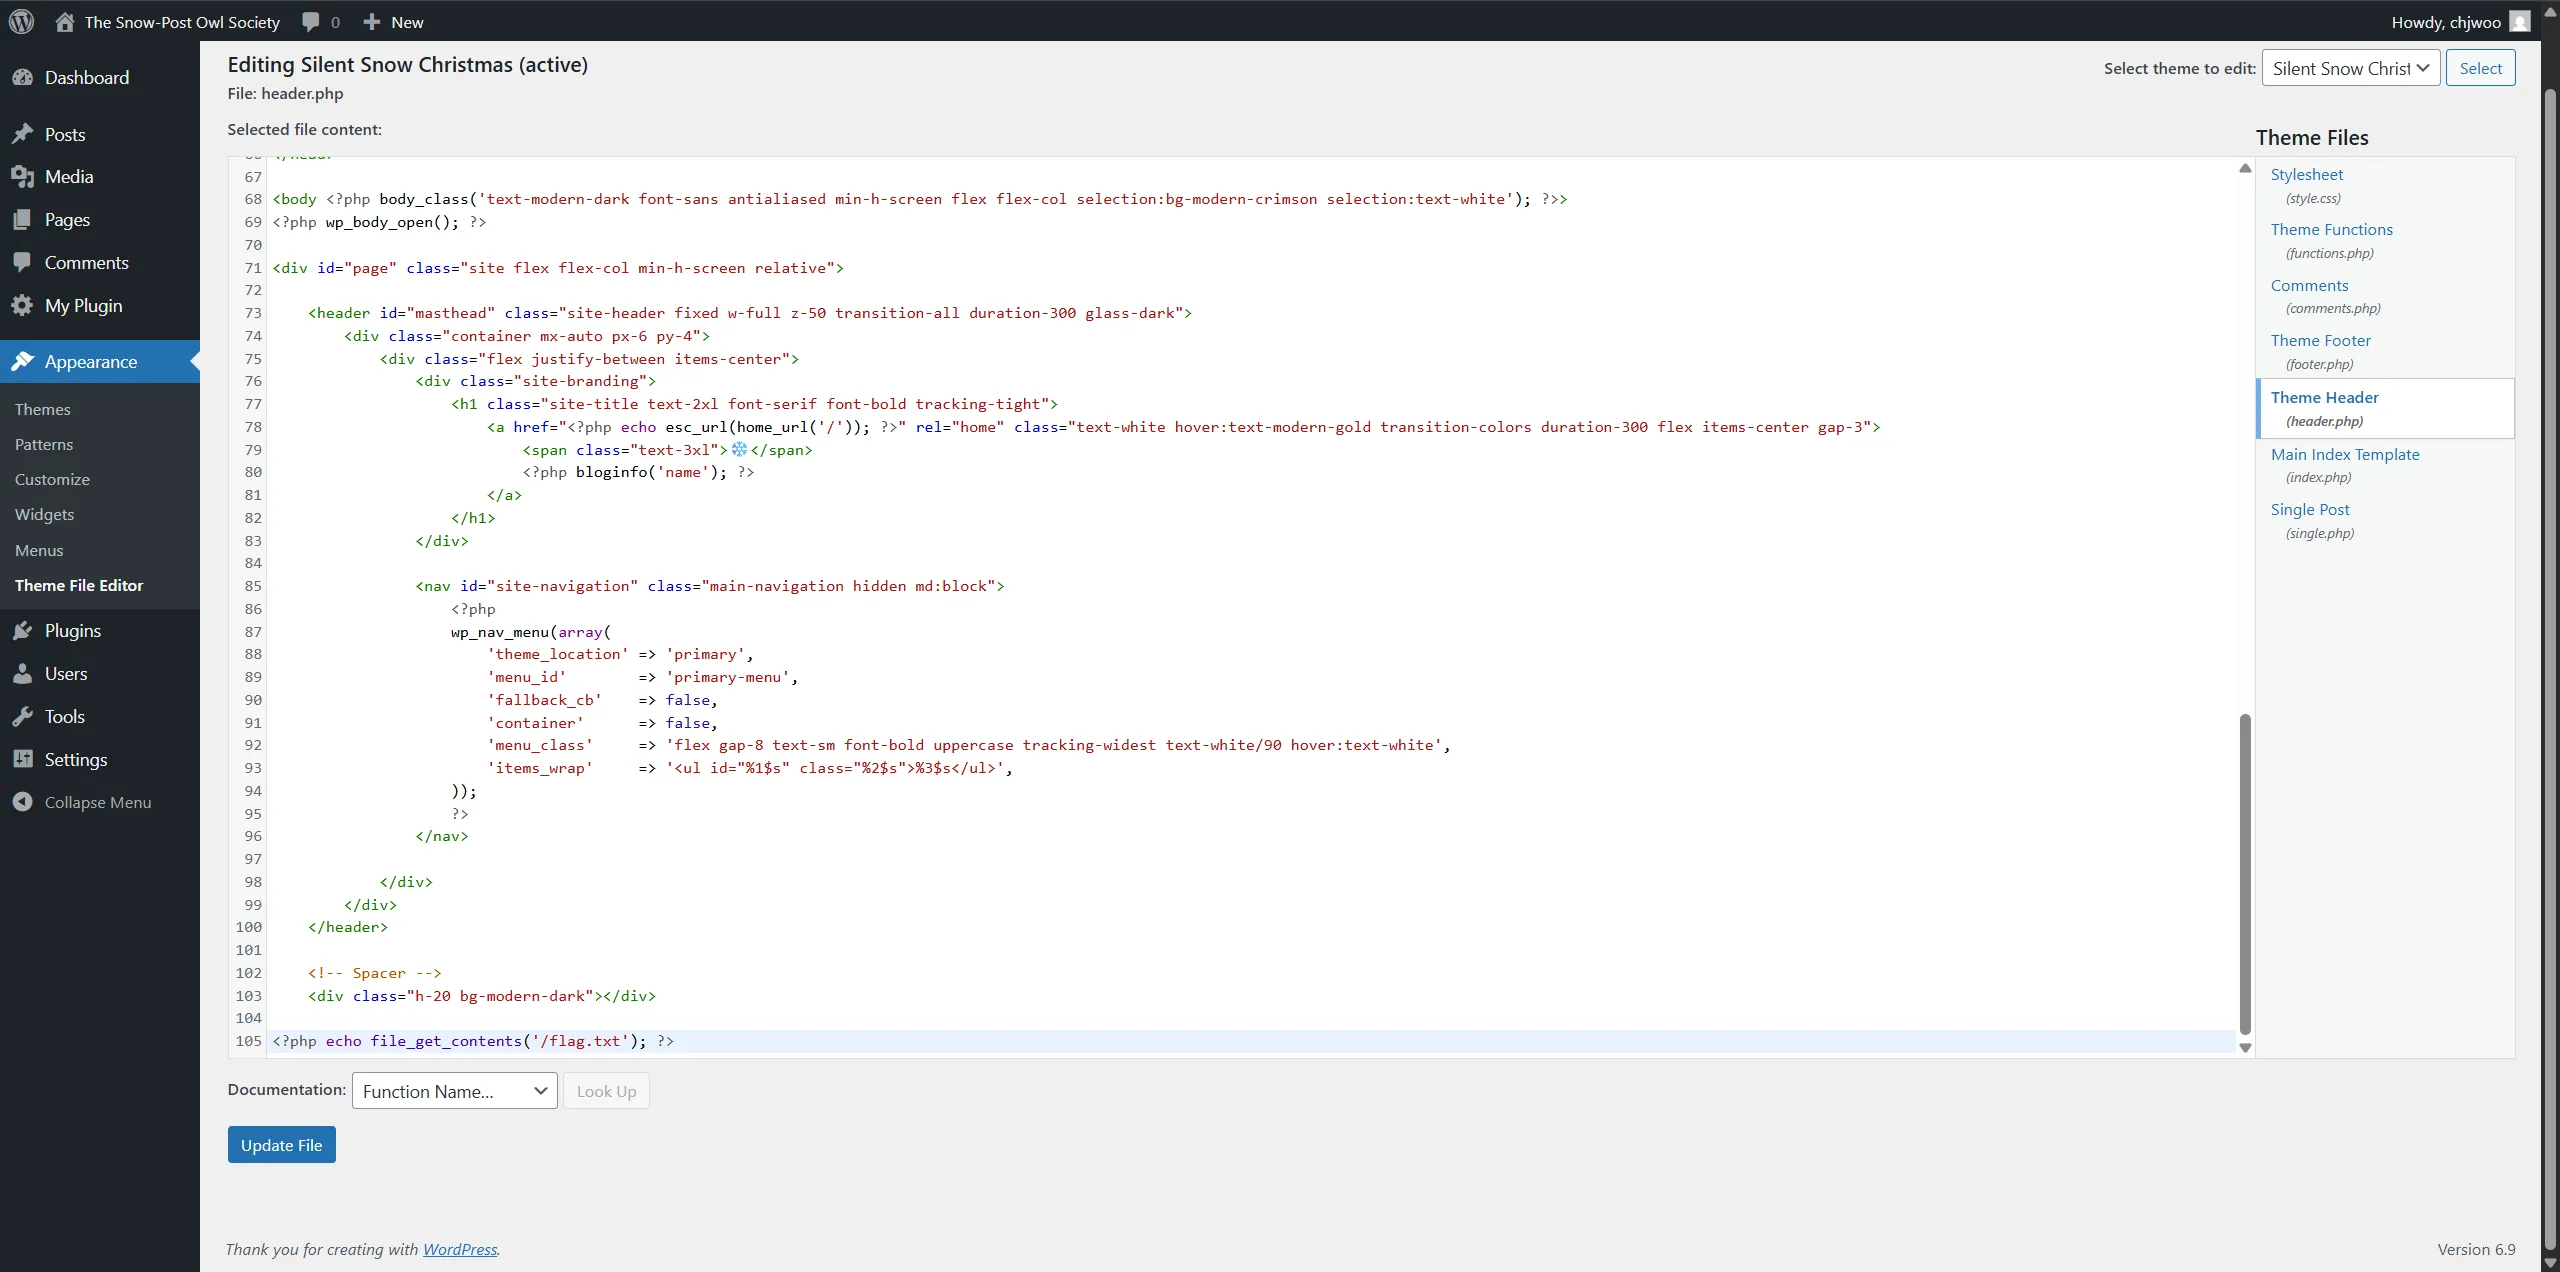Select Themes submenu under Appearance
The height and width of the screenshot is (1272, 2560).
pyautogui.click(x=42, y=410)
